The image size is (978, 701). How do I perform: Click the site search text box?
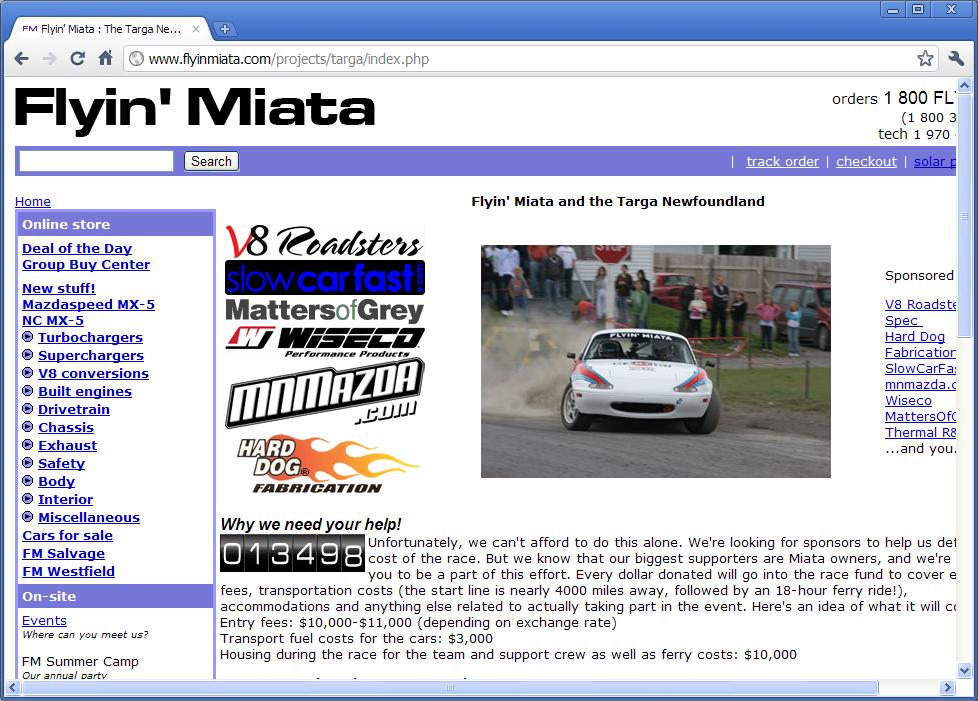click(96, 161)
